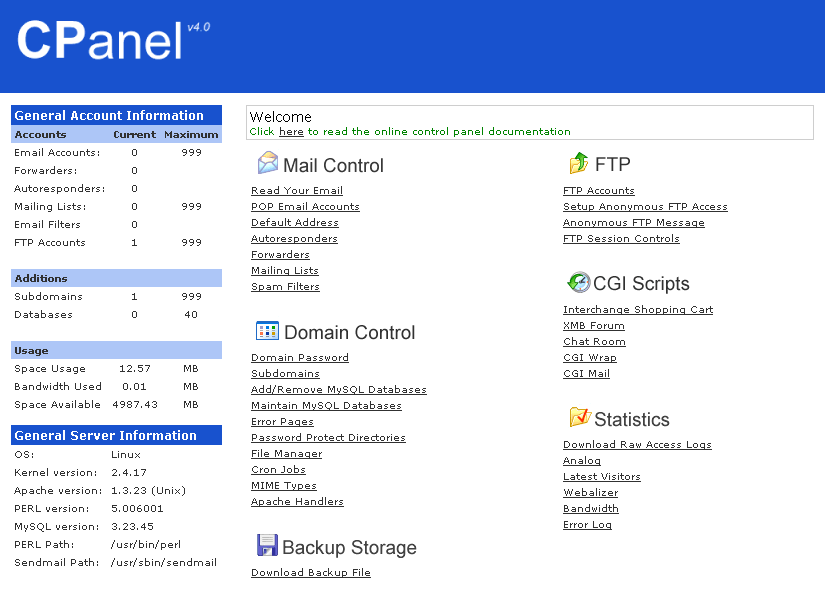Go to POP Email Accounts

(x=305, y=207)
